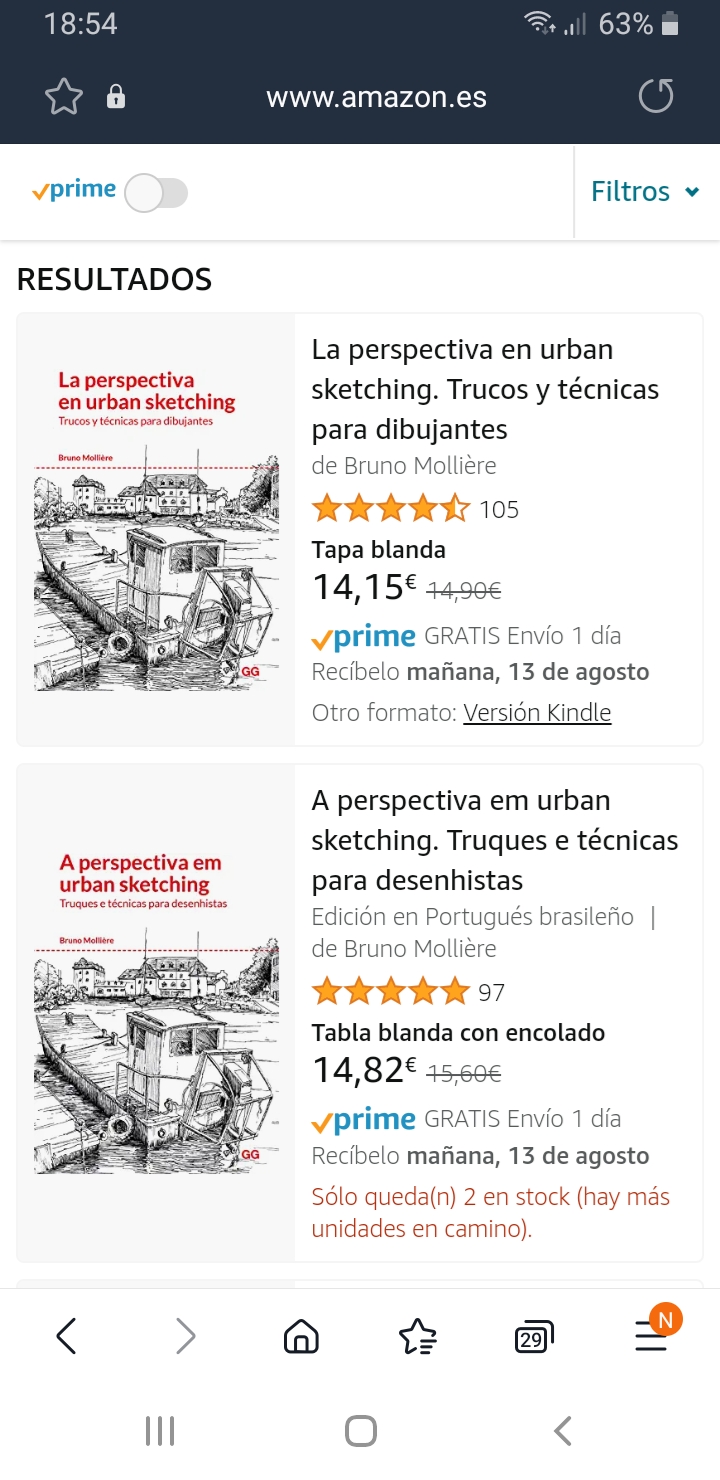Open the A perspectiva em book cover thumbnail
Image resolution: width=720 pixels, height=1480 pixels.
tap(156, 1013)
